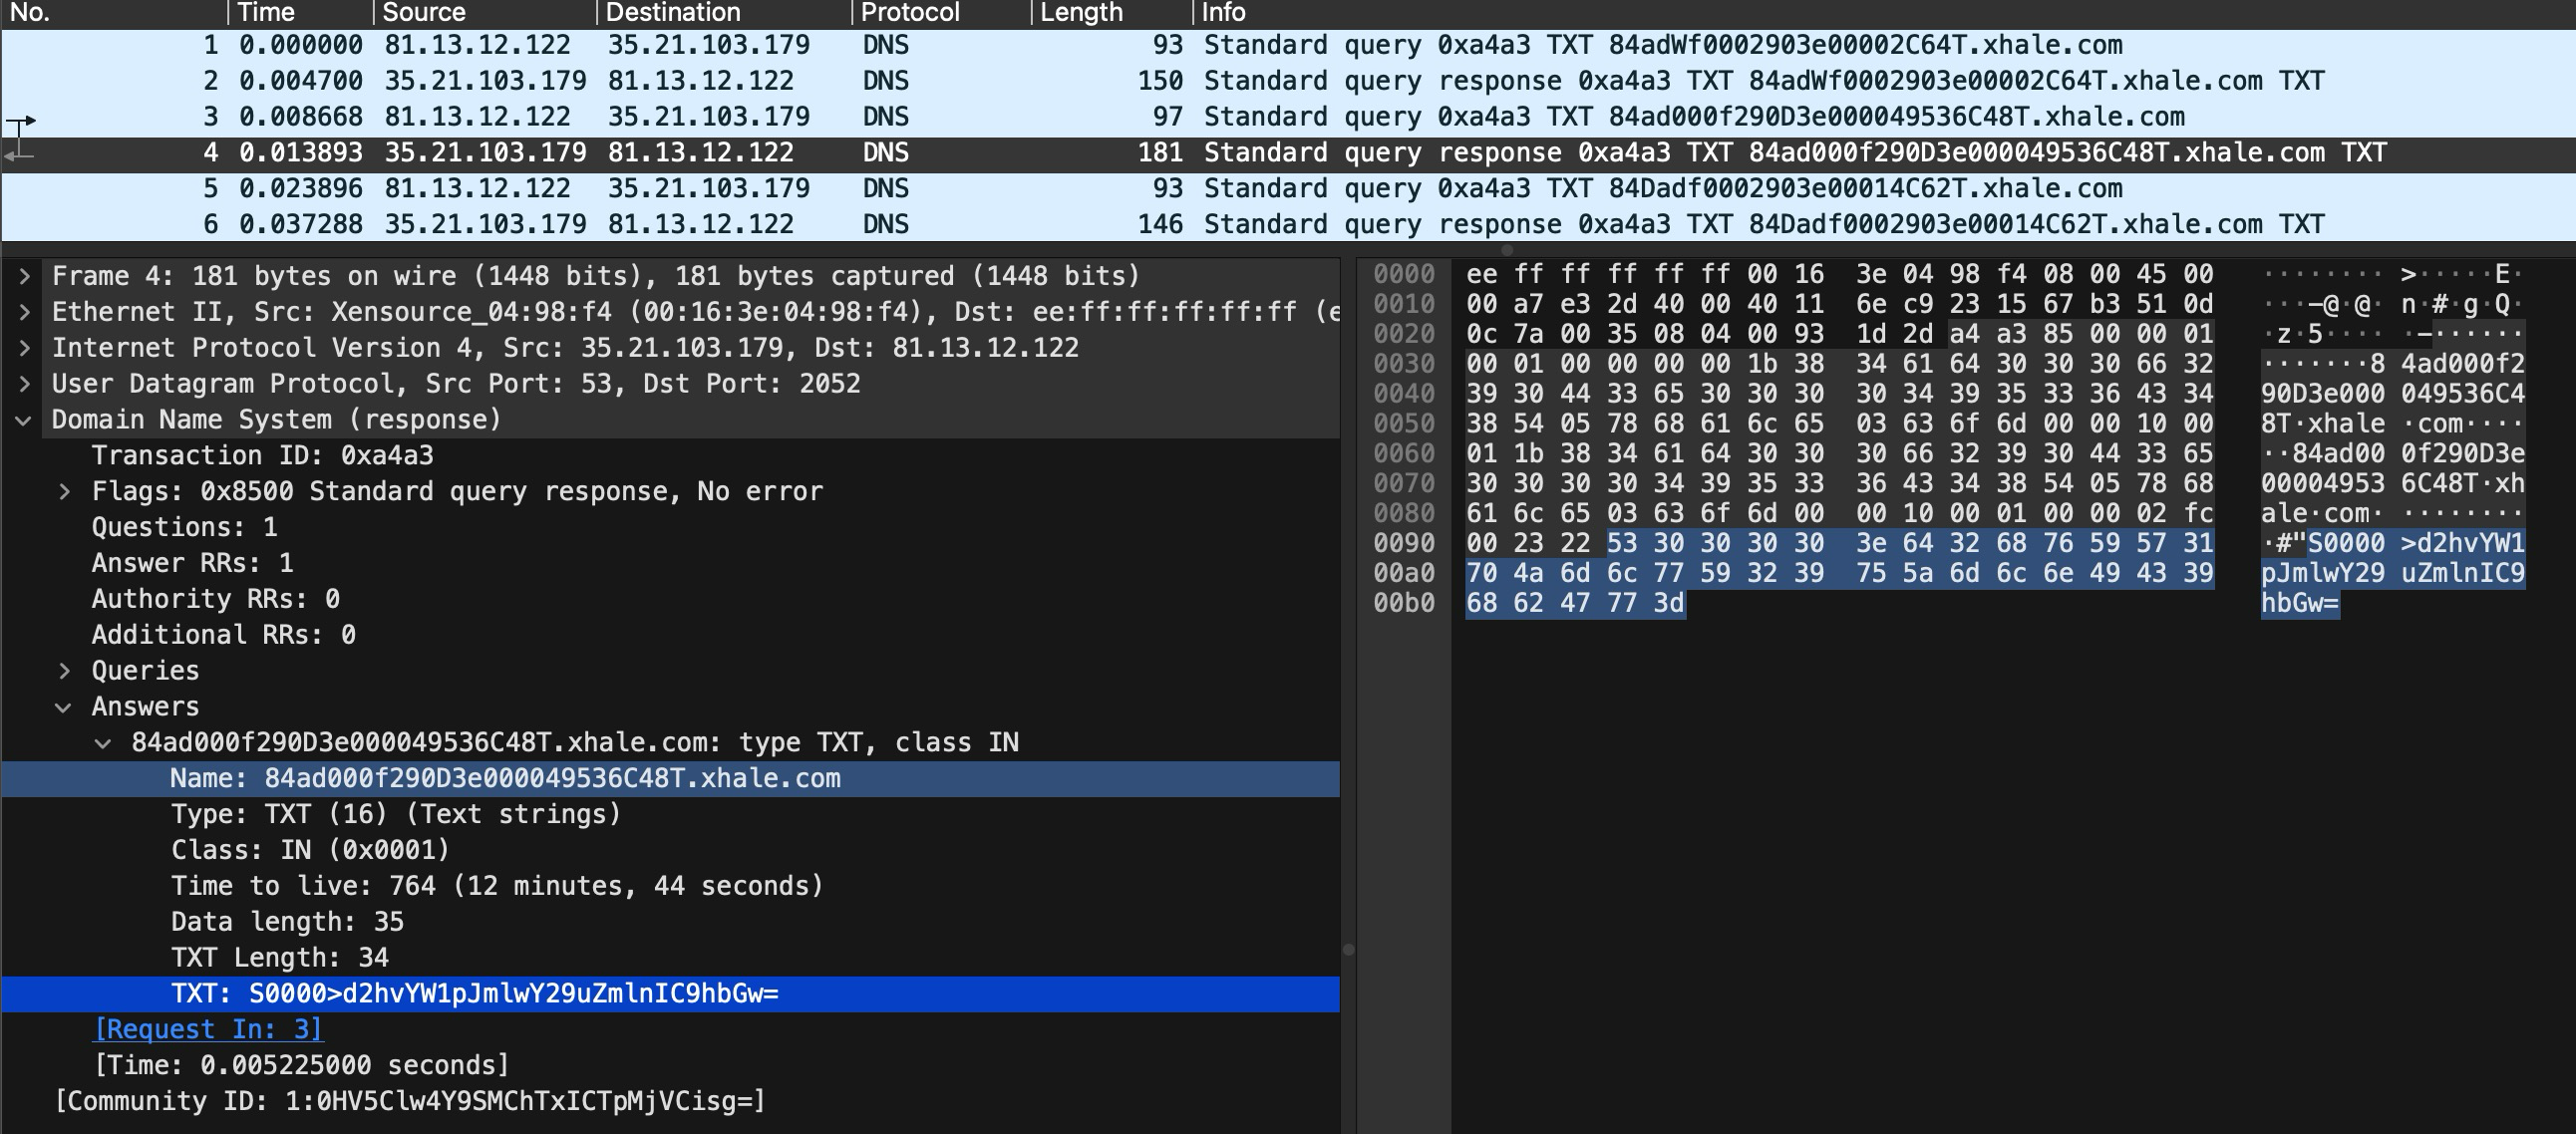Sort packets by the No. column
The image size is (2576, 1134).
[x=114, y=13]
